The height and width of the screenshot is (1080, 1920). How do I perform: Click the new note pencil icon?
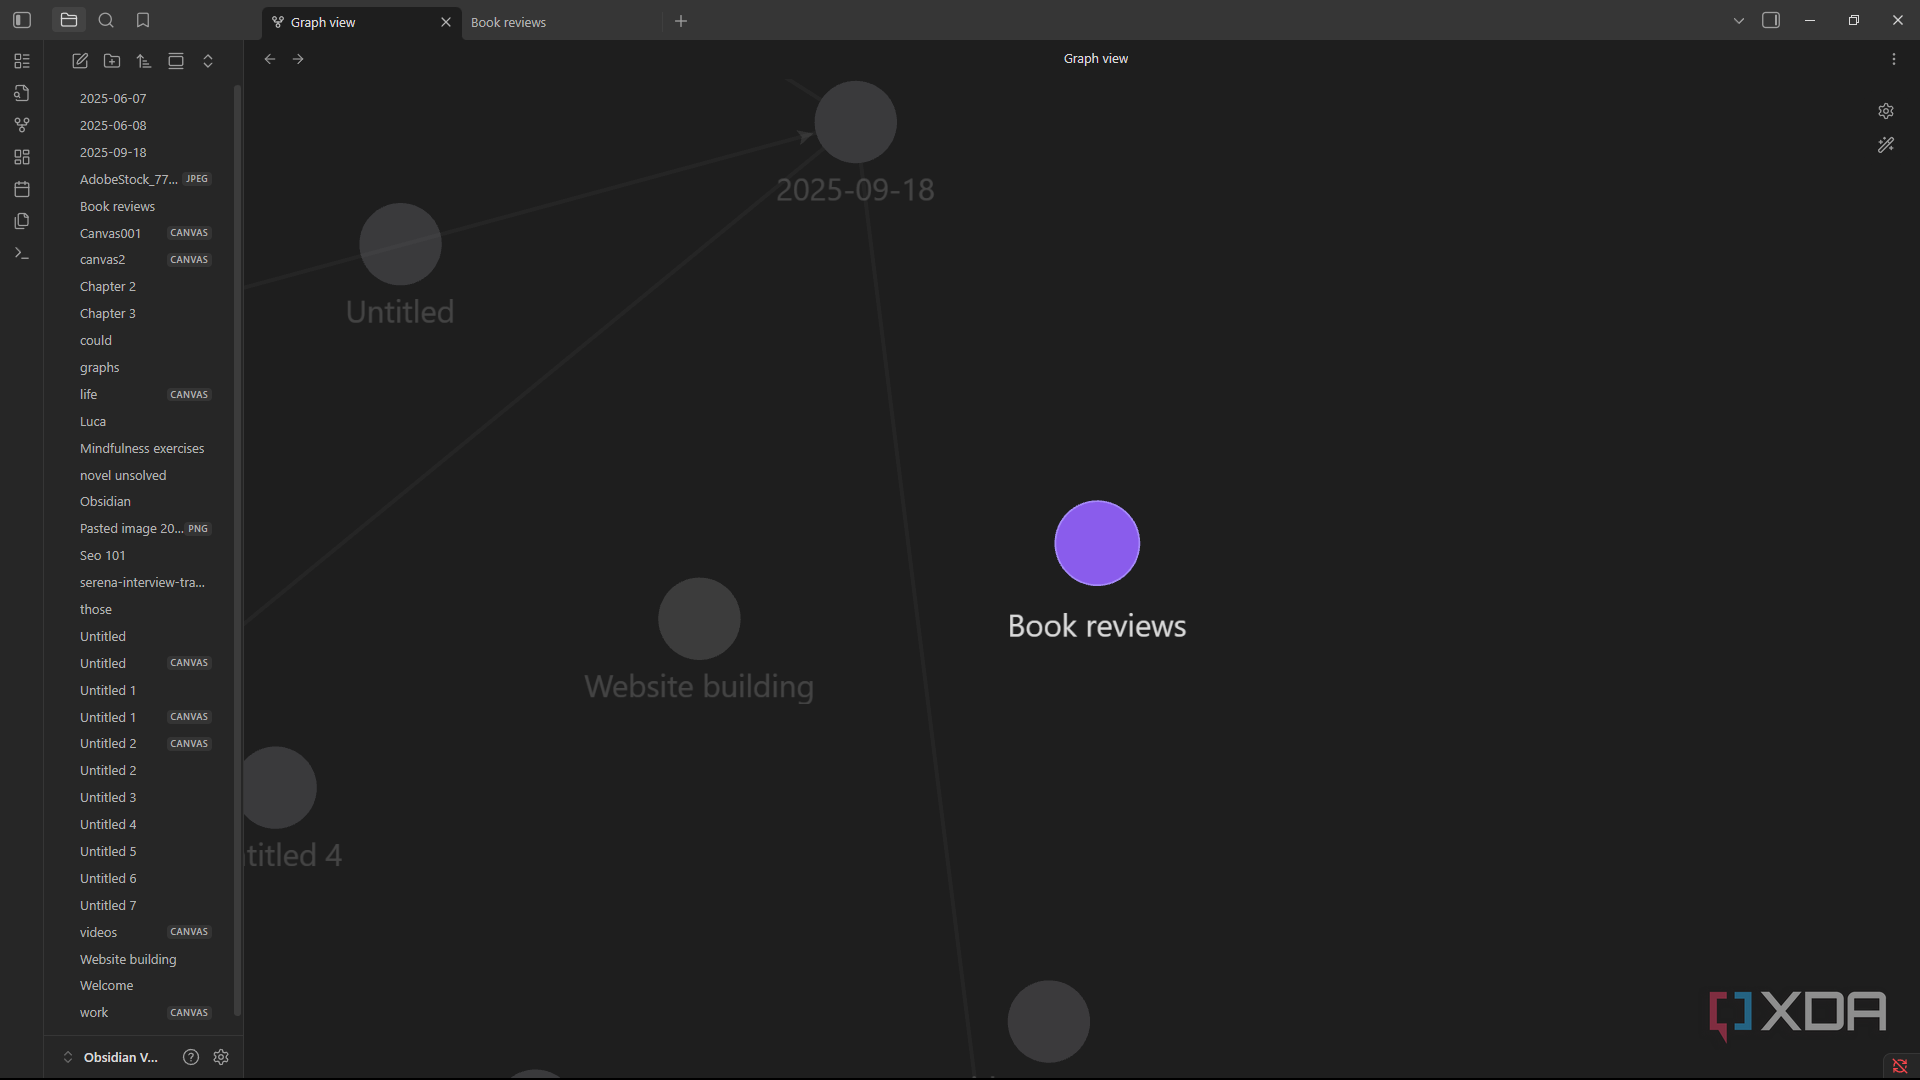(80, 61)
